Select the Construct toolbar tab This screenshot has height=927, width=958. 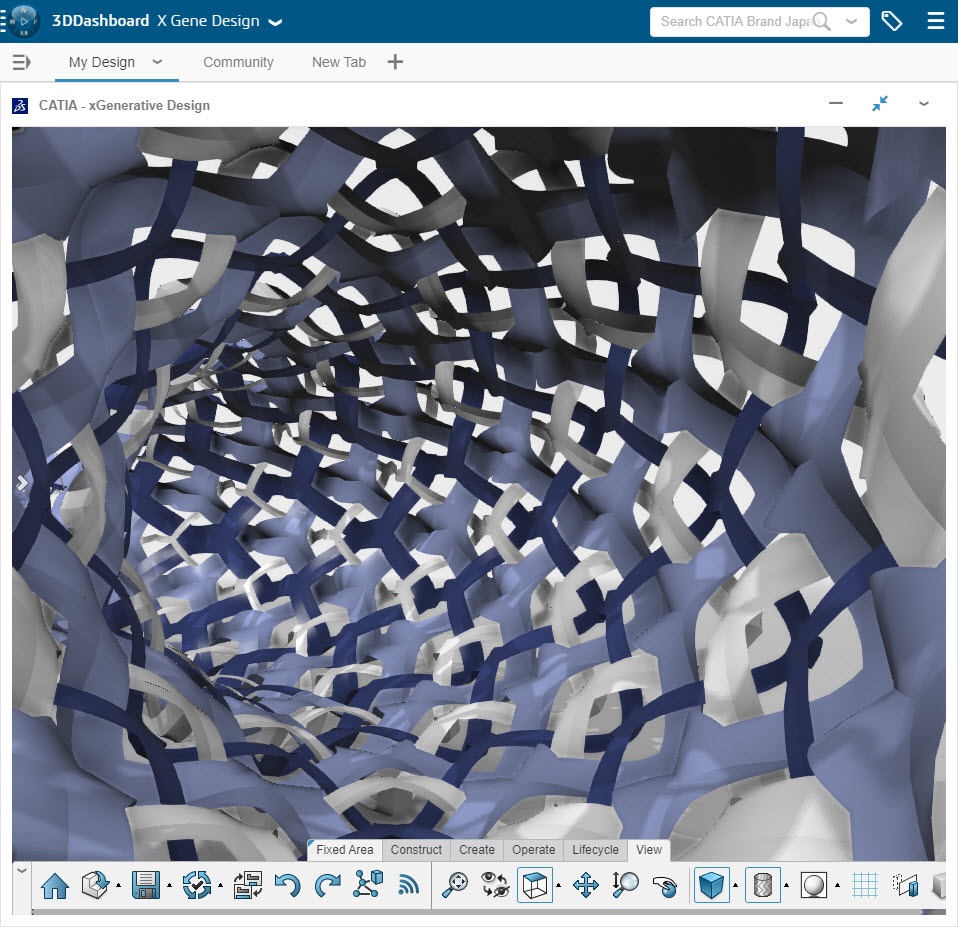tap(416, 849)
